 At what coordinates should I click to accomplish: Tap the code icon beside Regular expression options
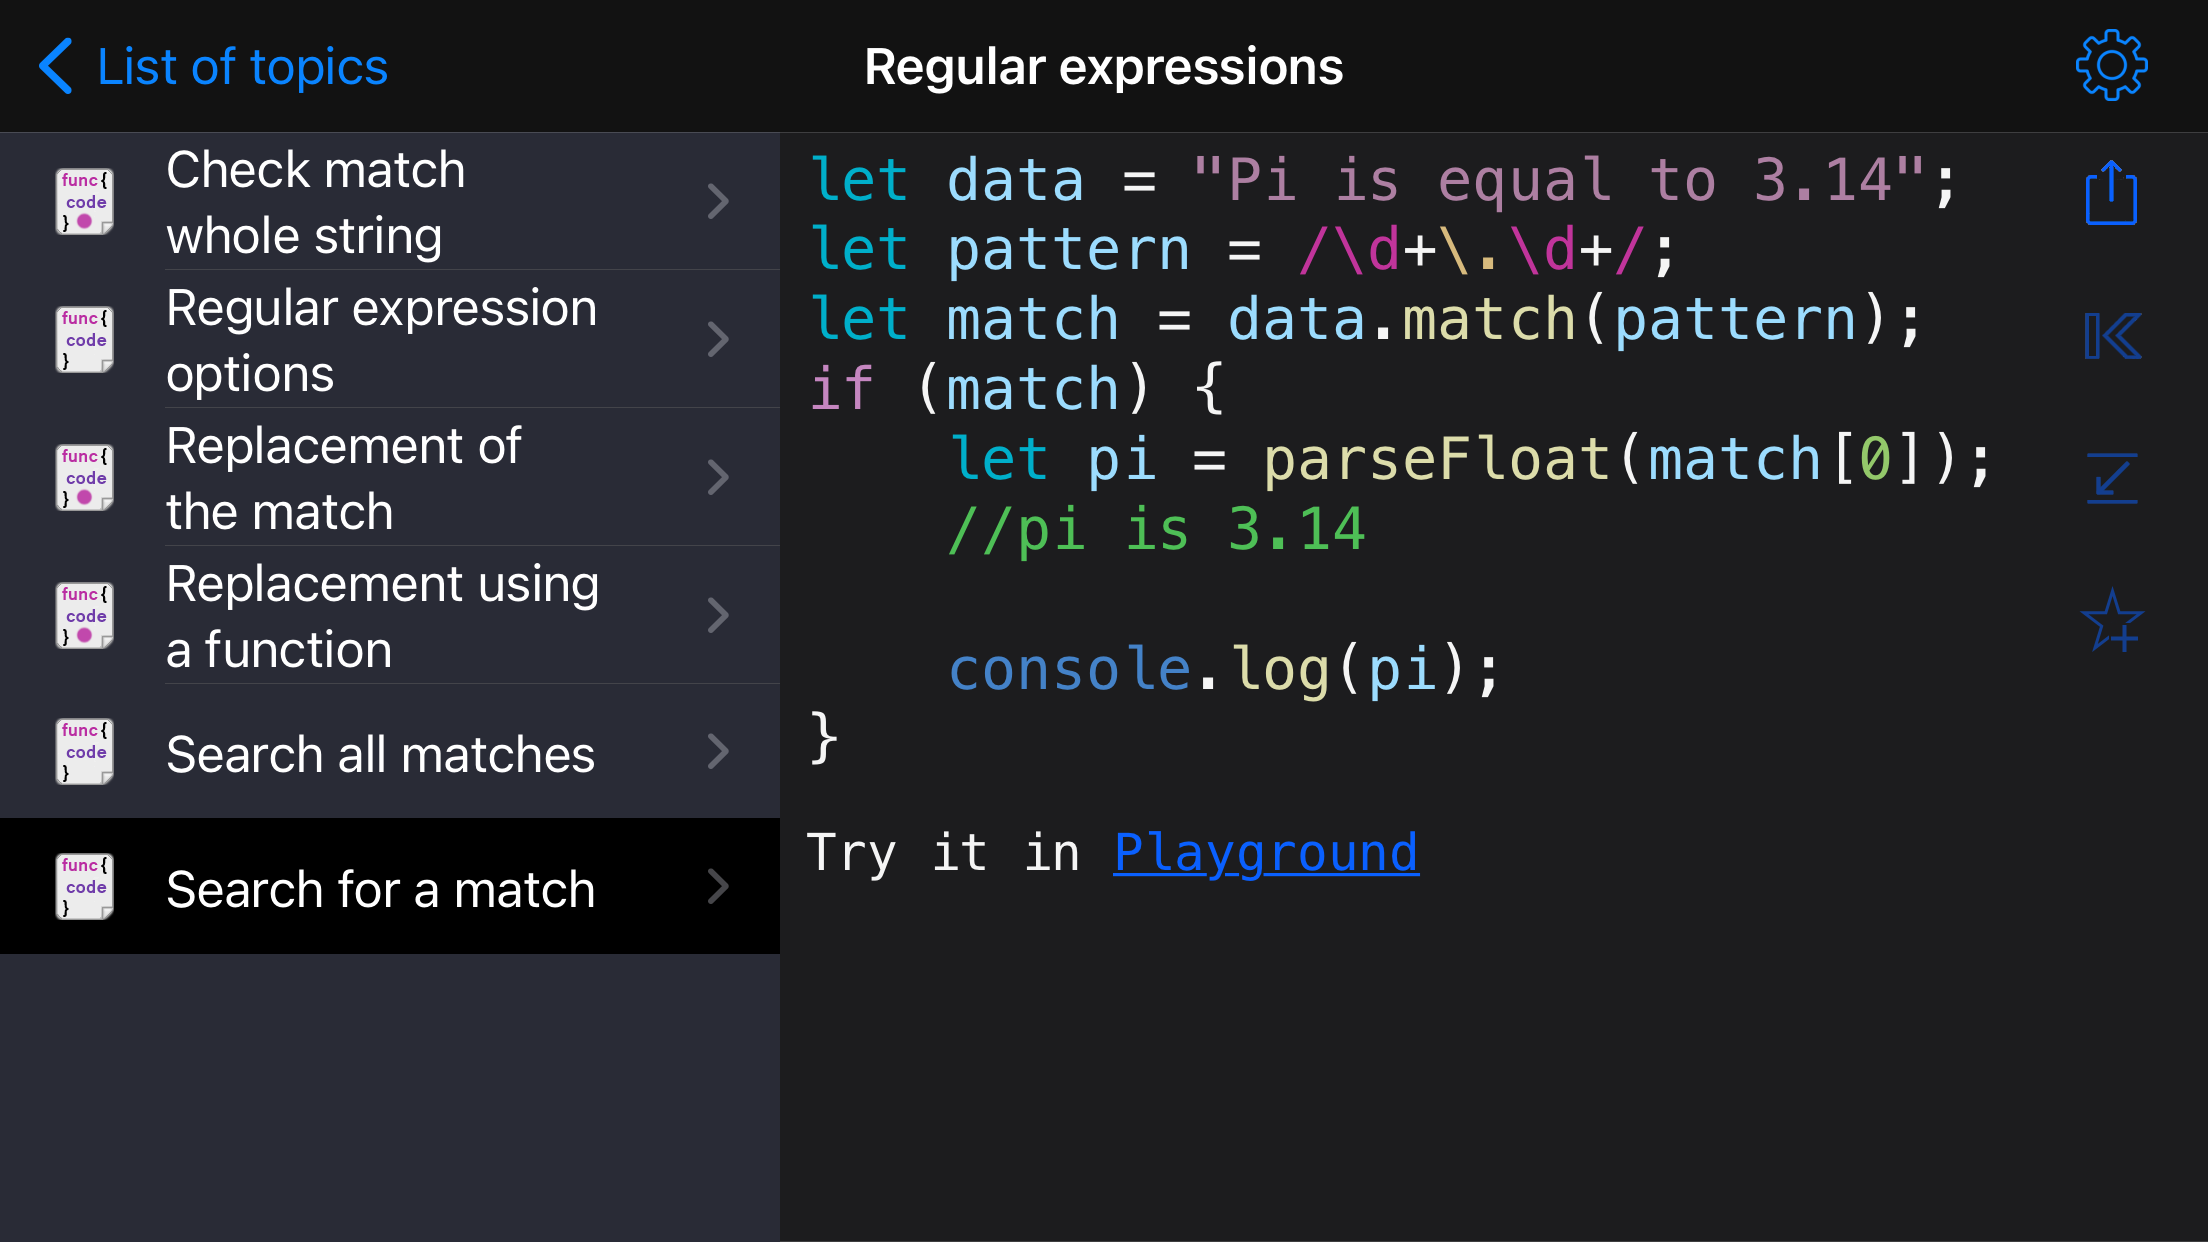pyautogui.click(x=84, y=339)
